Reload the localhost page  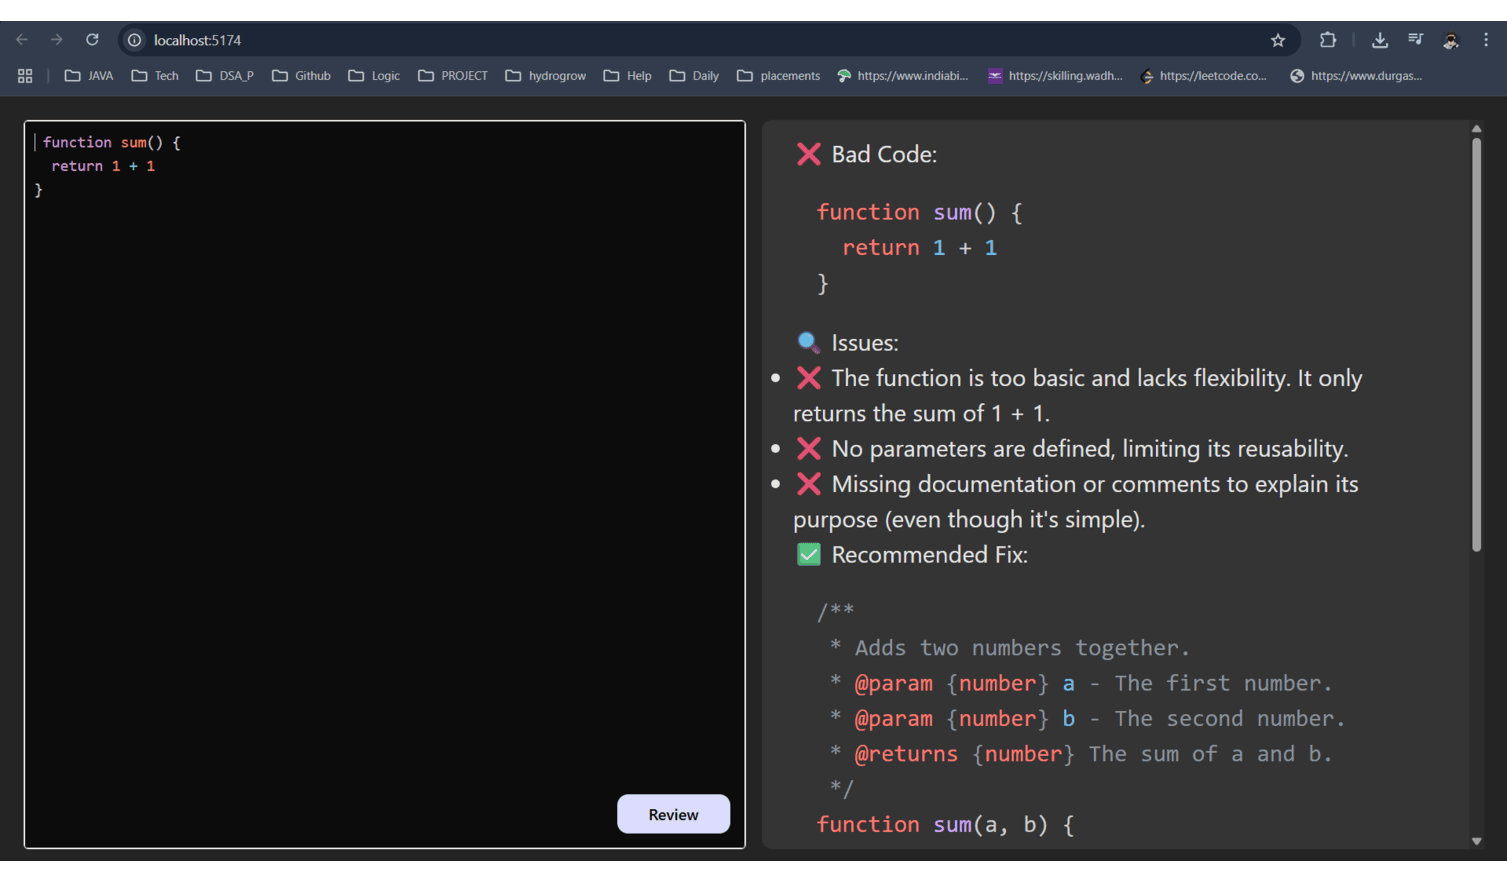[92, 40]
